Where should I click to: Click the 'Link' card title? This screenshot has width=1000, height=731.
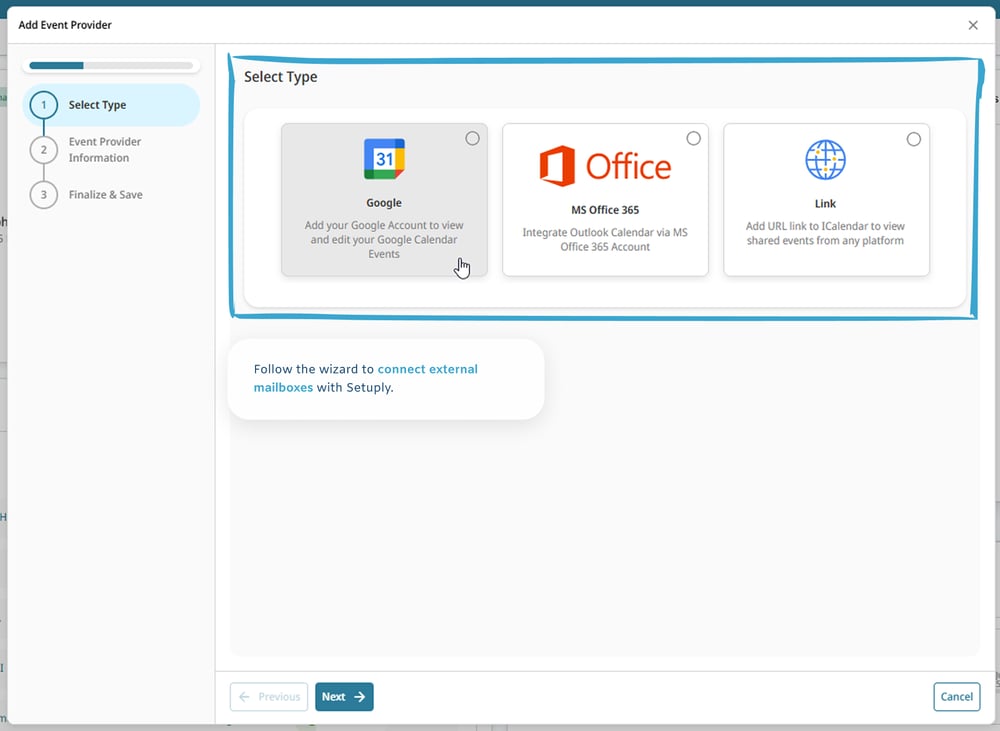click(x=825, y=203)
